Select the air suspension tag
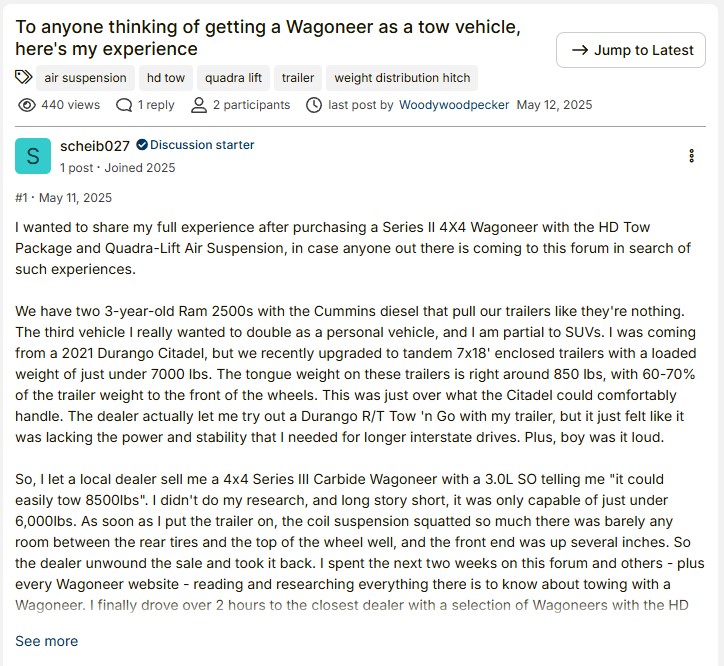The image size is (724, 666). [85, 78]
